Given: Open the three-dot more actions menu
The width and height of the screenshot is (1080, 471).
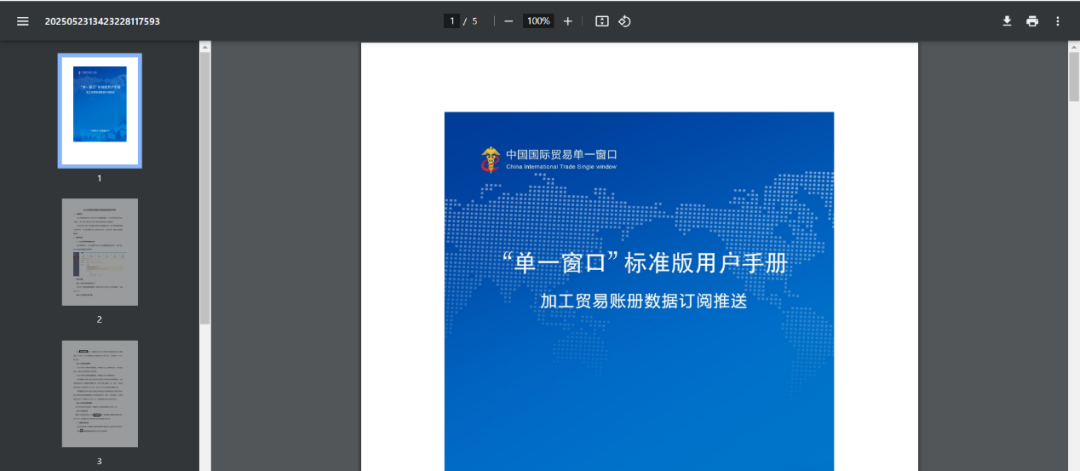Looking at the screenshot, I should (1057, 21).
